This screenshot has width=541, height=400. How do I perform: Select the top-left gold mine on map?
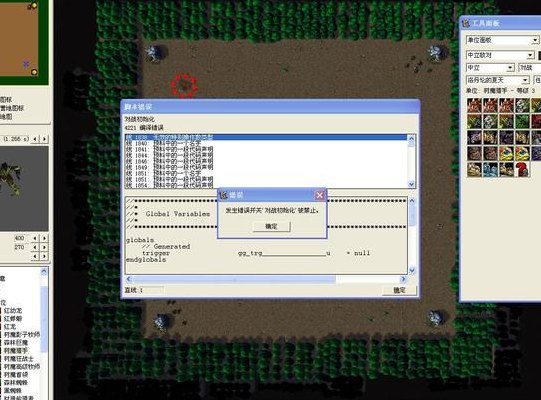pyautogui.click(x=154, y=53)
